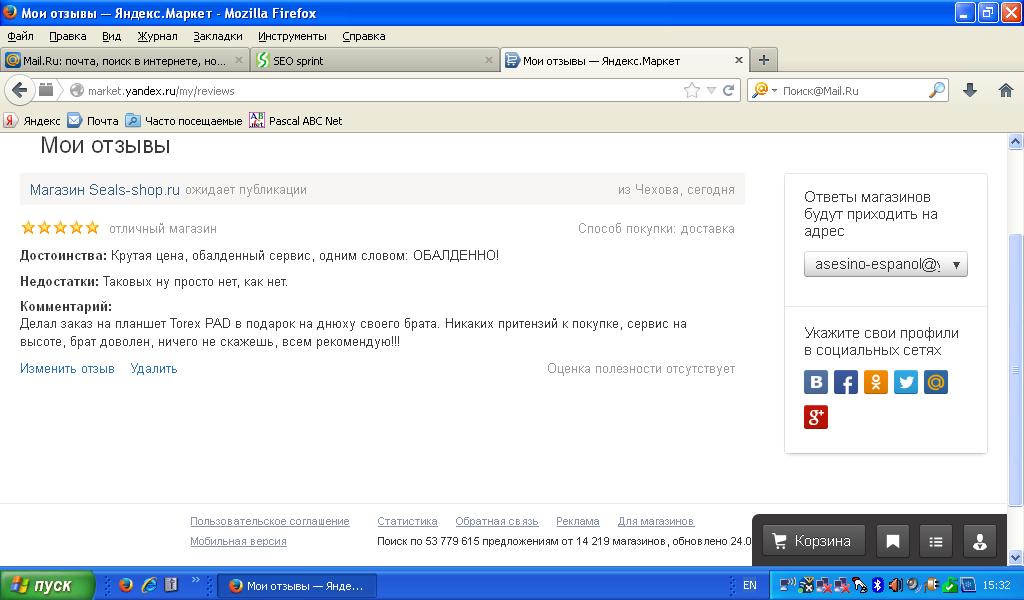Switch to the Mail.Ru tab

click(x=124, y=60)
